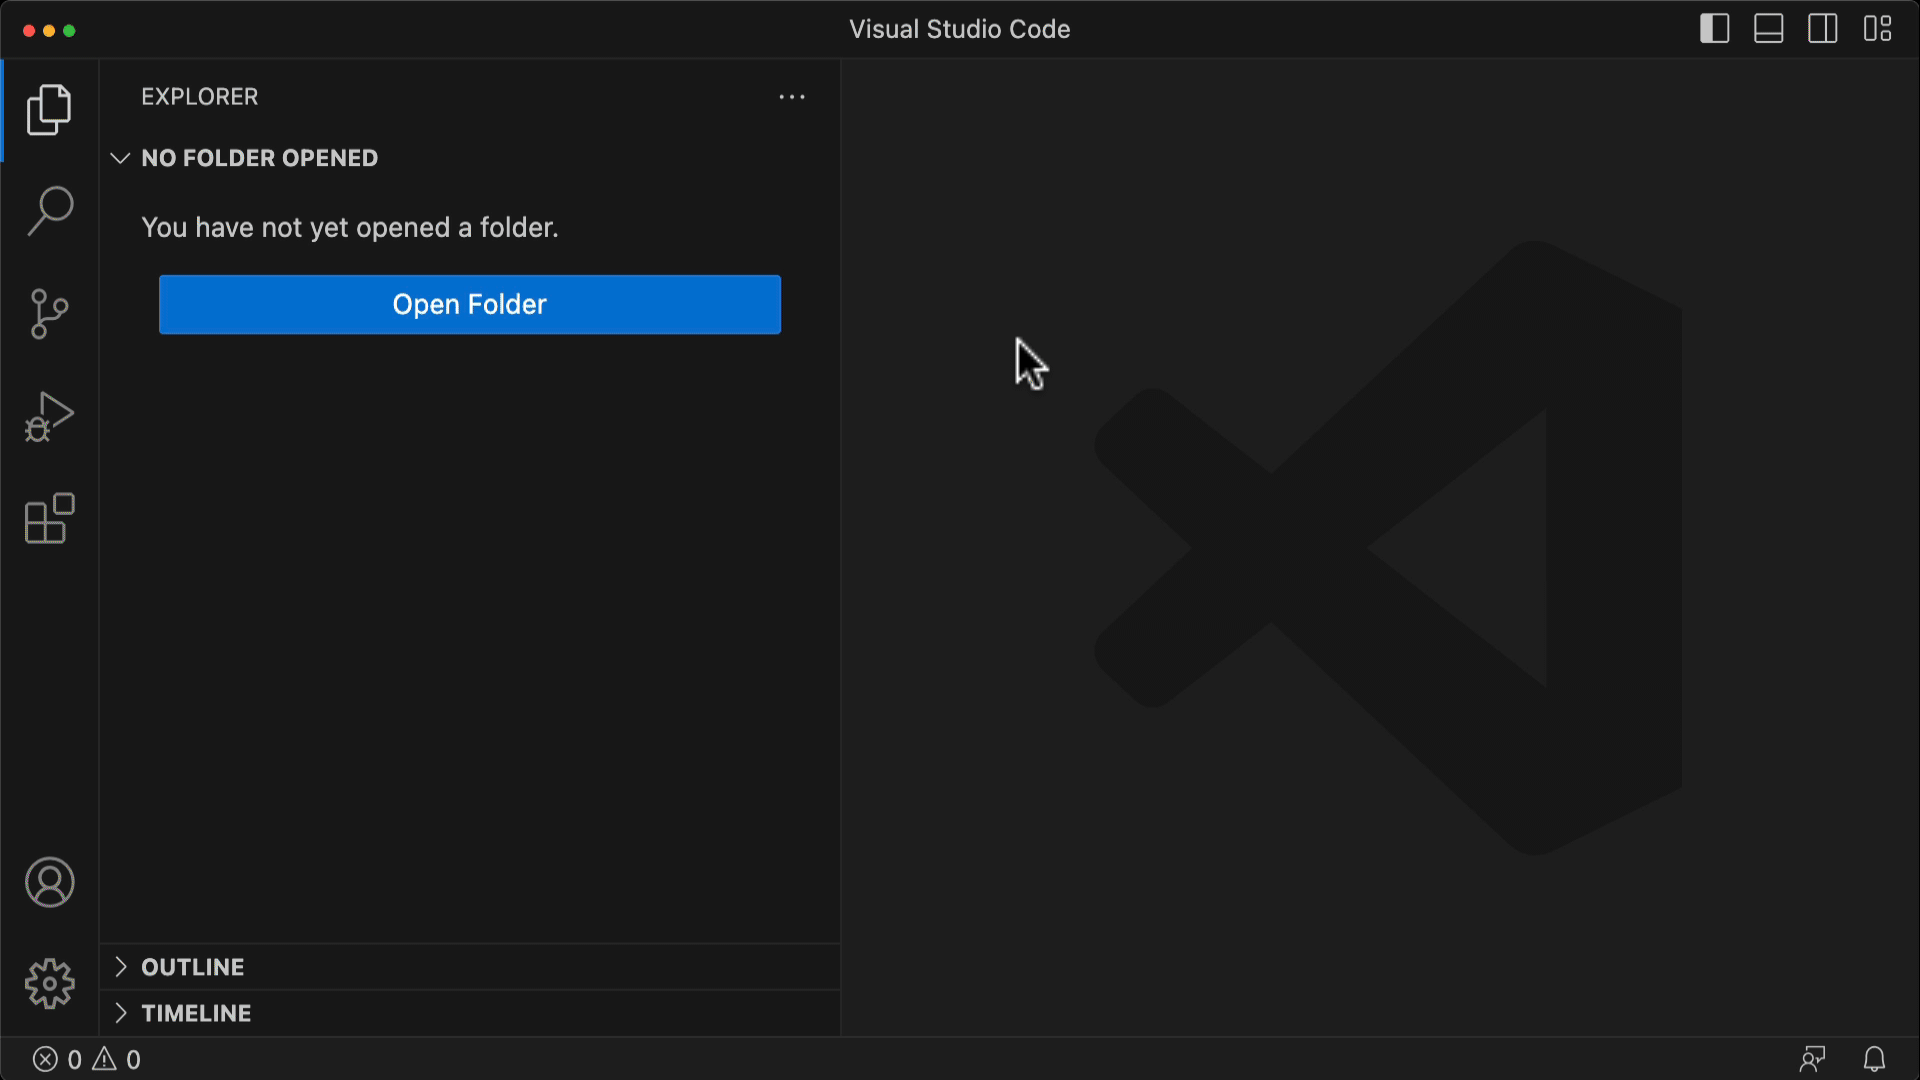Click errors and warnings count in status bar
1920x1080 pixels.
[x=87, y=1059]
